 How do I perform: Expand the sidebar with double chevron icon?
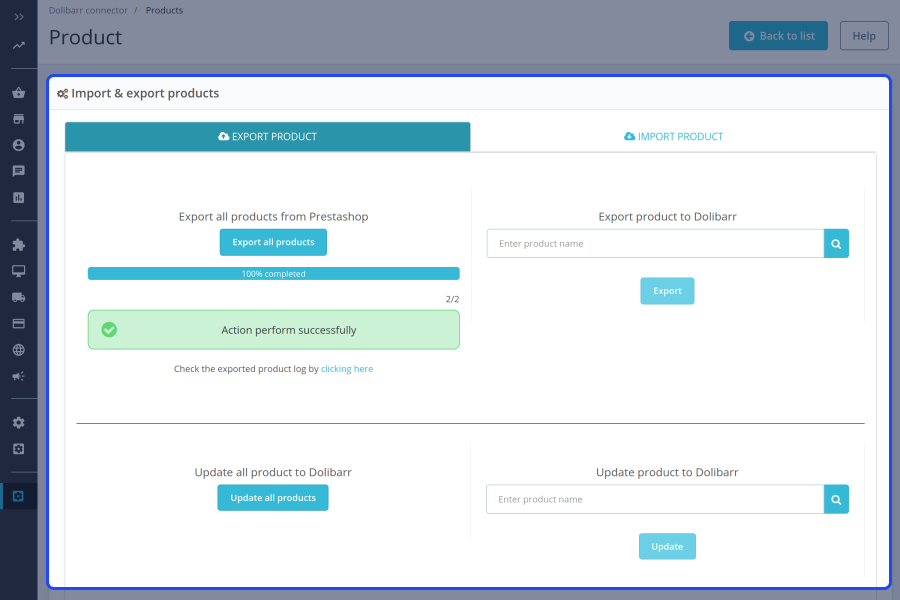(x=19, y=17)
